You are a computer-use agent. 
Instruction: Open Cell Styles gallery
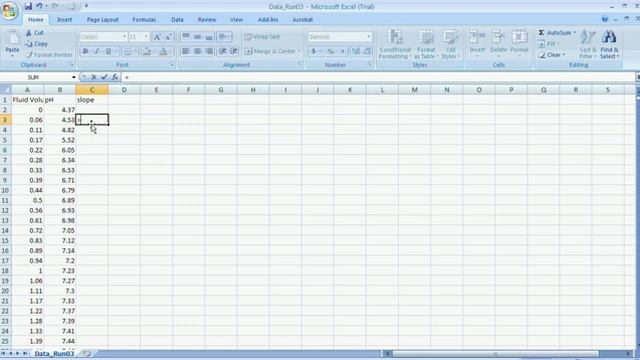[x=451, y=44]
